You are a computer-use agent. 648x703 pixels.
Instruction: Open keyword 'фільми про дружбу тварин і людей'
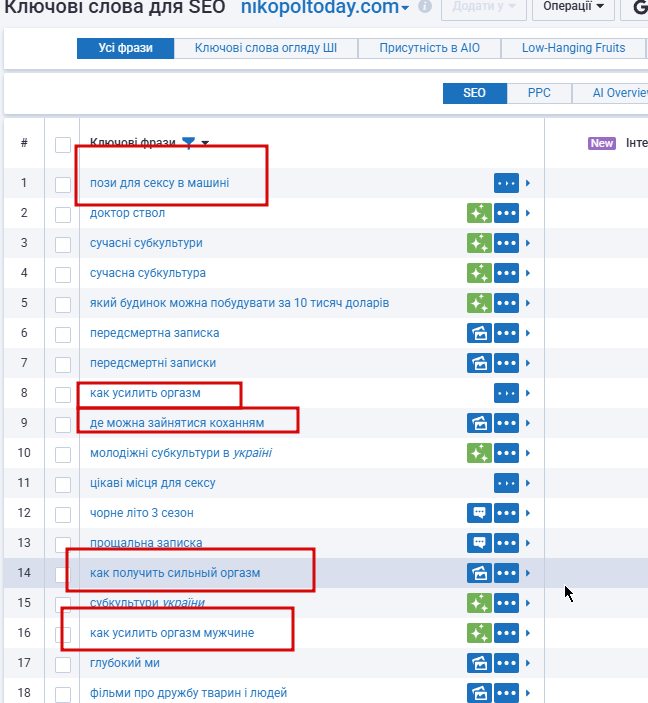point(188,693)
